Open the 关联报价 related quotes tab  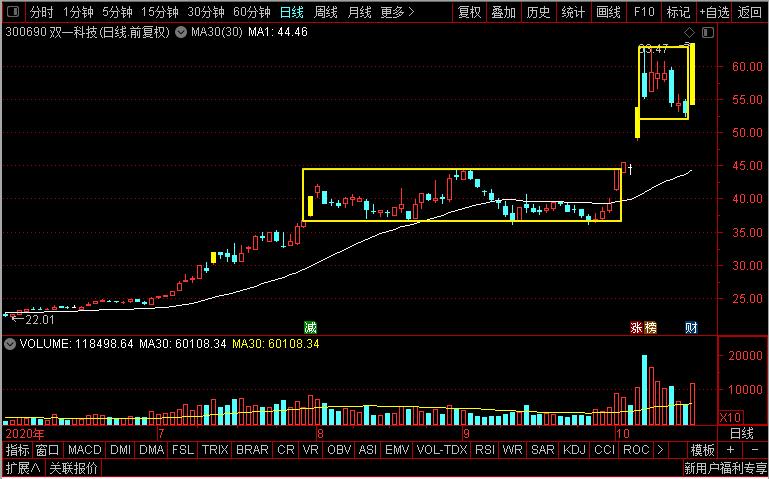pyautogui.click(x=74, y=468)
